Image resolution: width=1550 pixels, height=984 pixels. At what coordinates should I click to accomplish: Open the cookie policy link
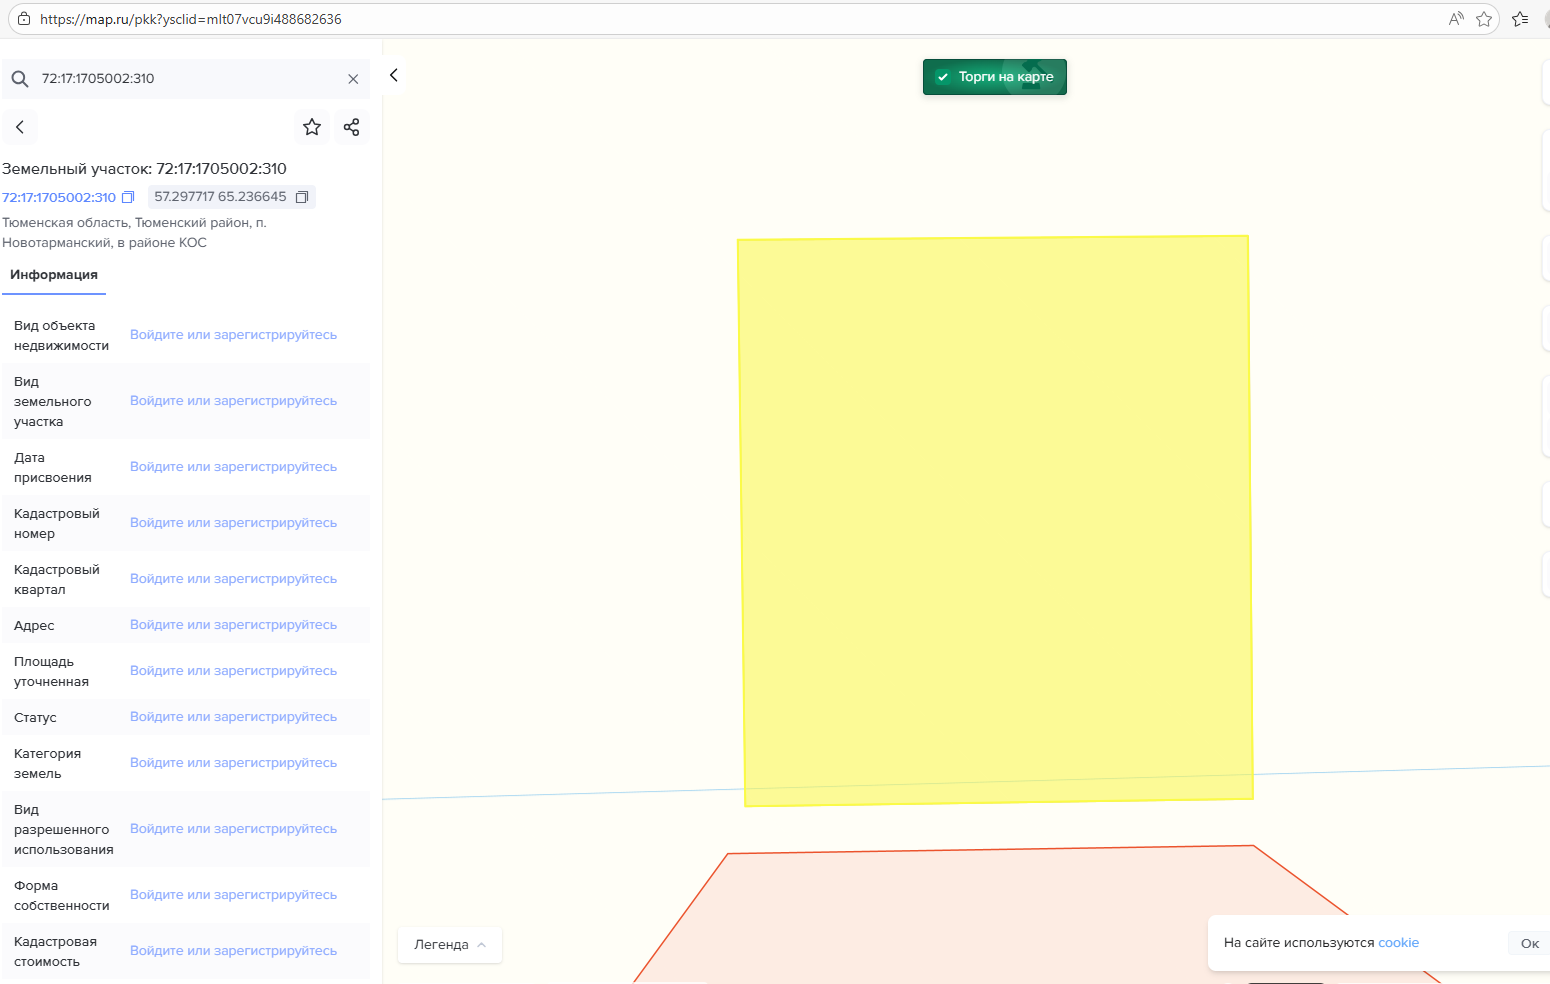pos(1398,943)
